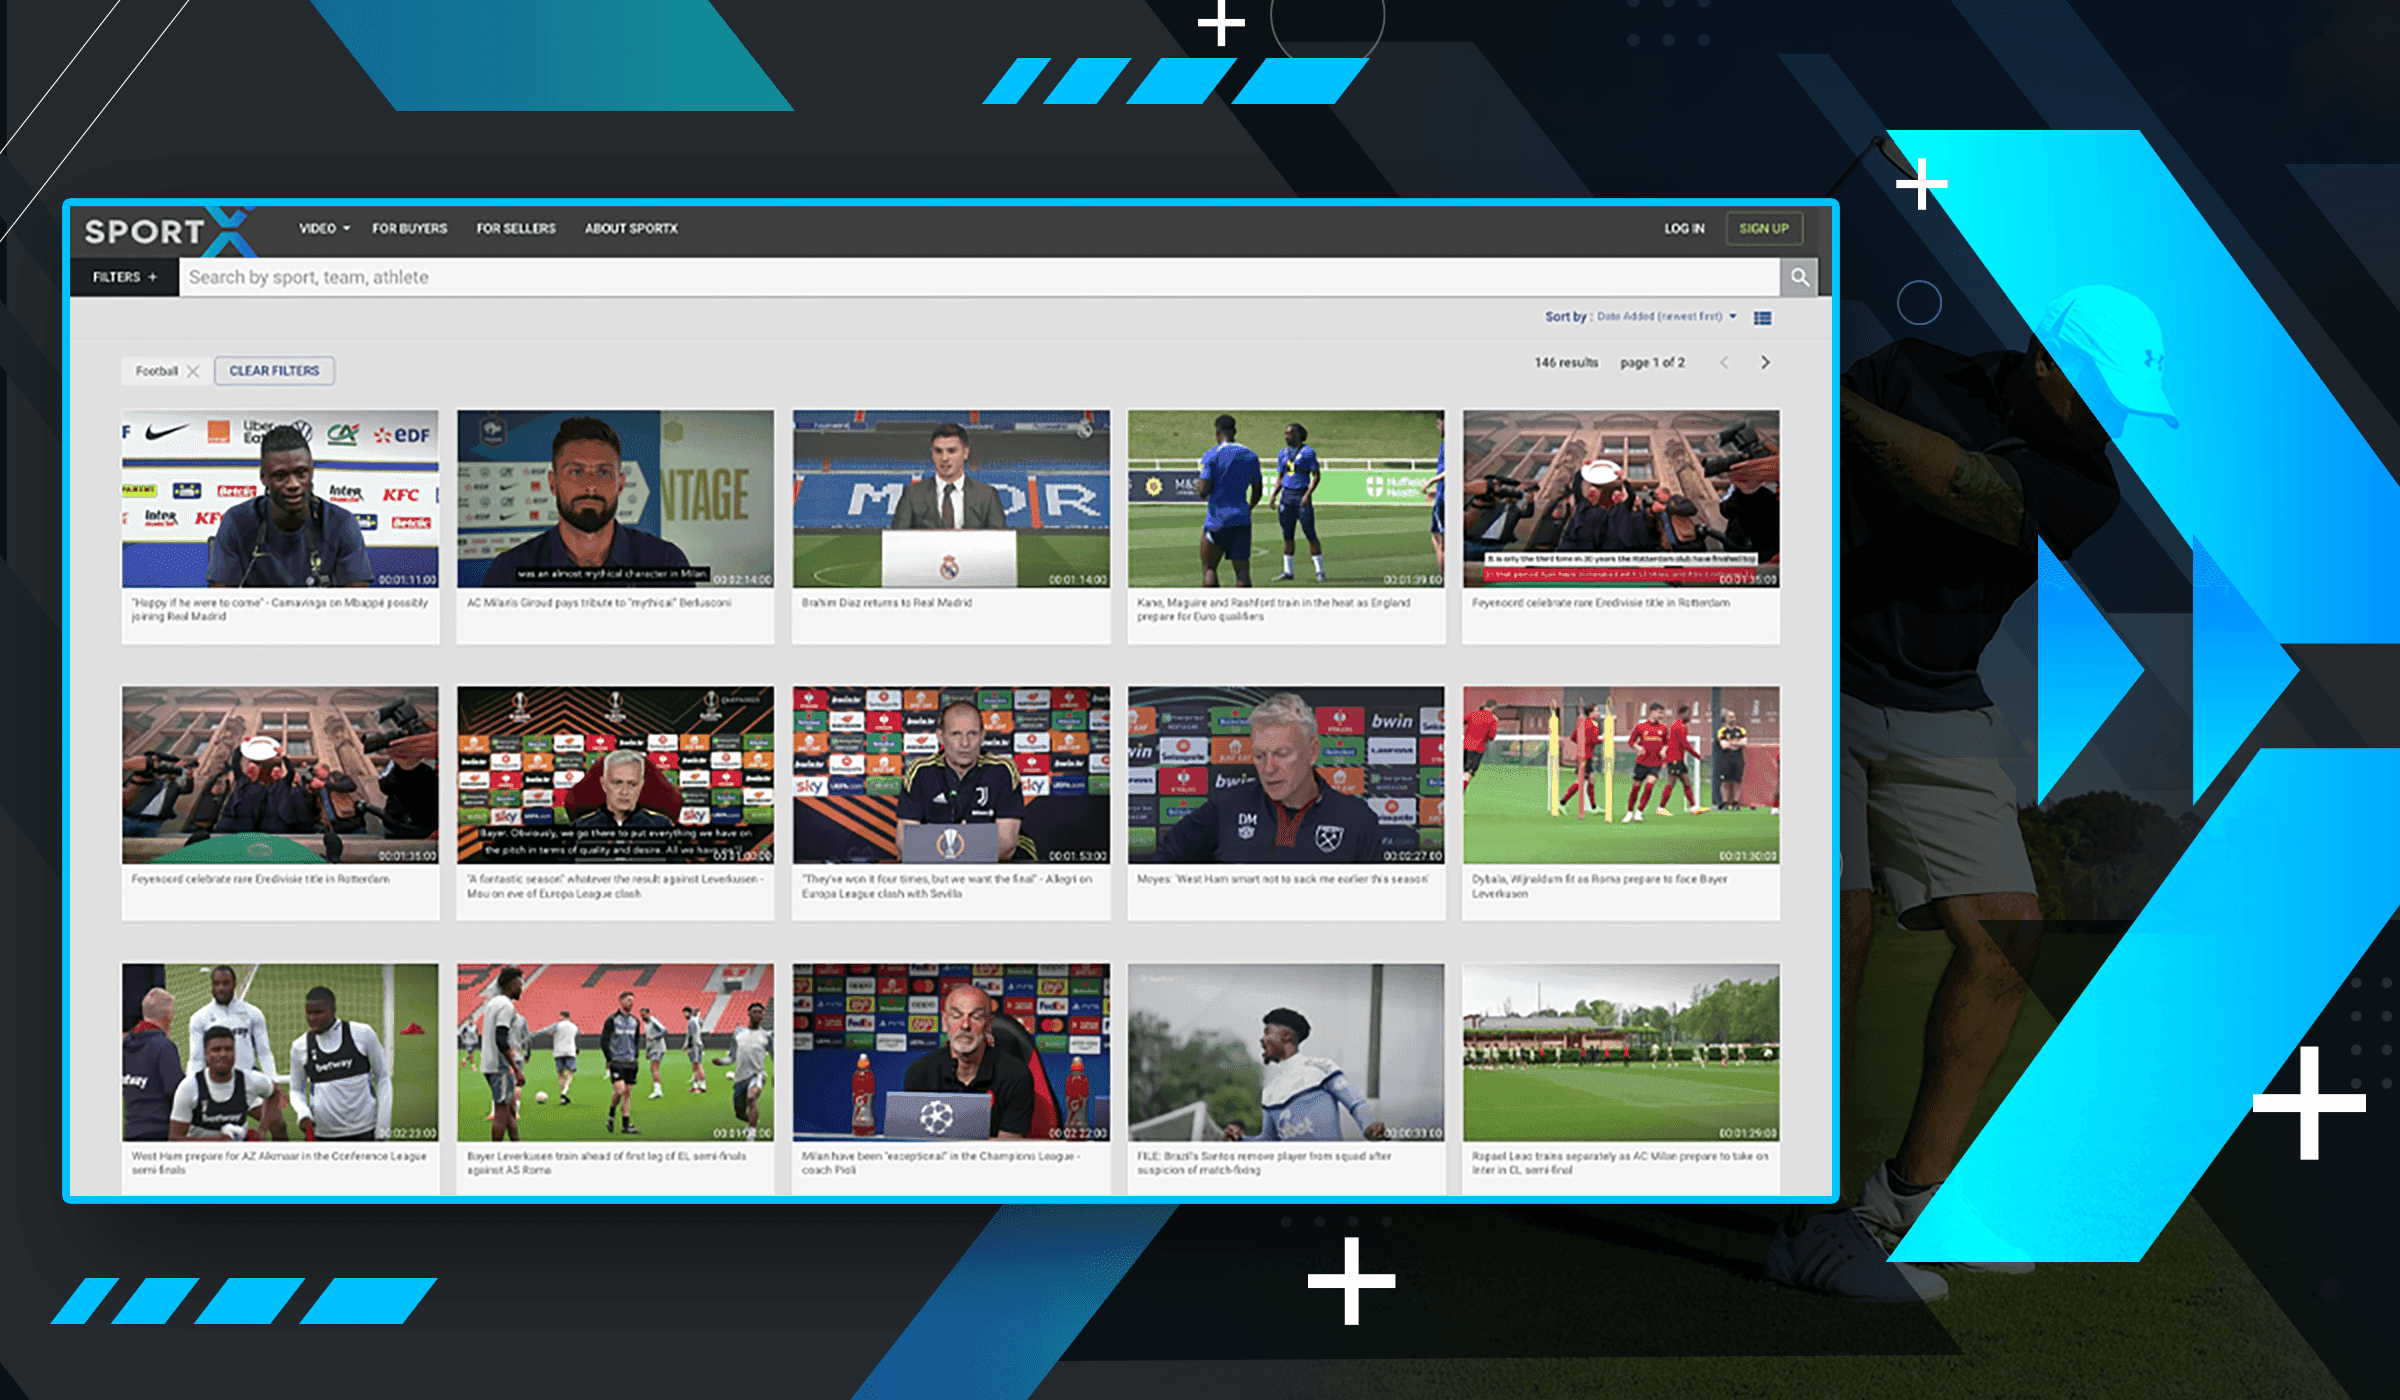Click the previous page arrow

(1724, 363)
